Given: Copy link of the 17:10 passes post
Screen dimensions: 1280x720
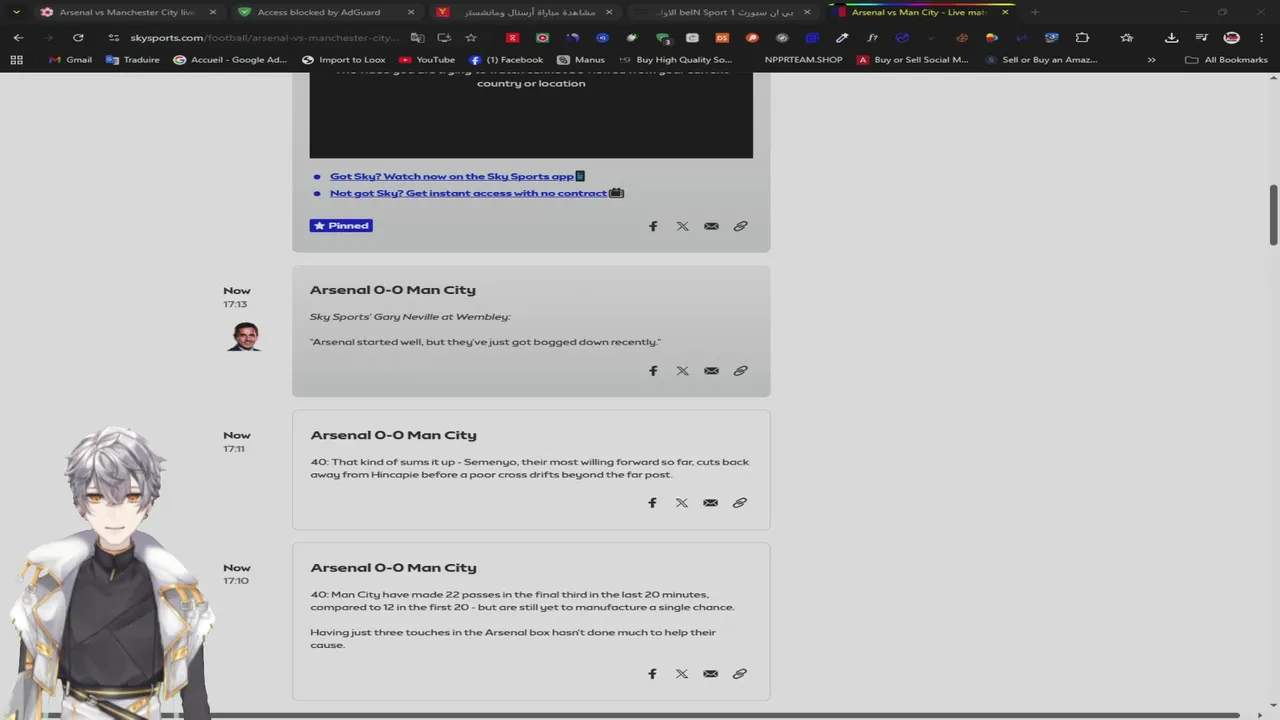Looking at the screenshot, I should click(739, 674).
